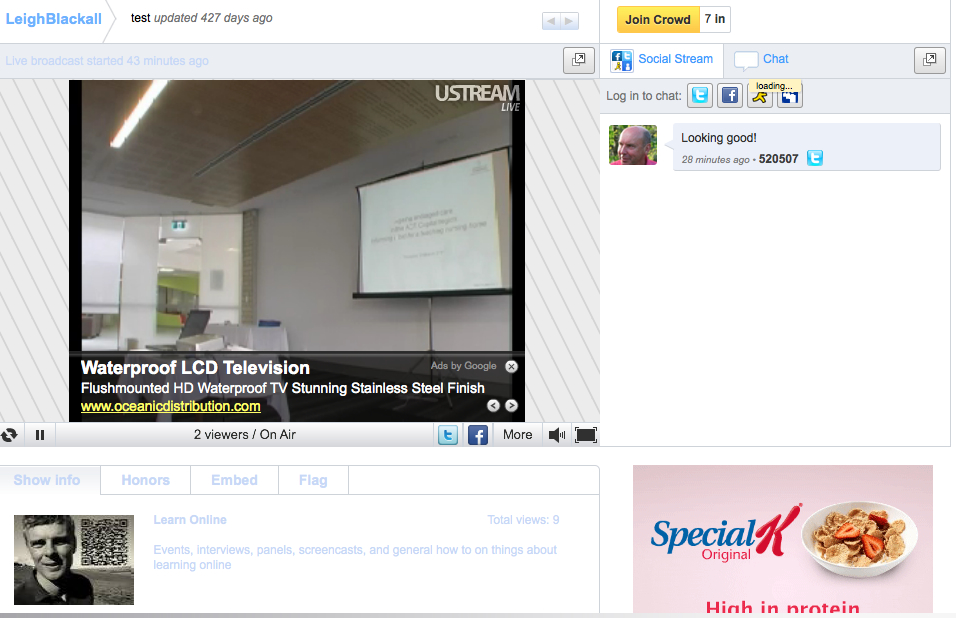
Task: Enter fullscreen video mode
Action: (x=586, y=435)
